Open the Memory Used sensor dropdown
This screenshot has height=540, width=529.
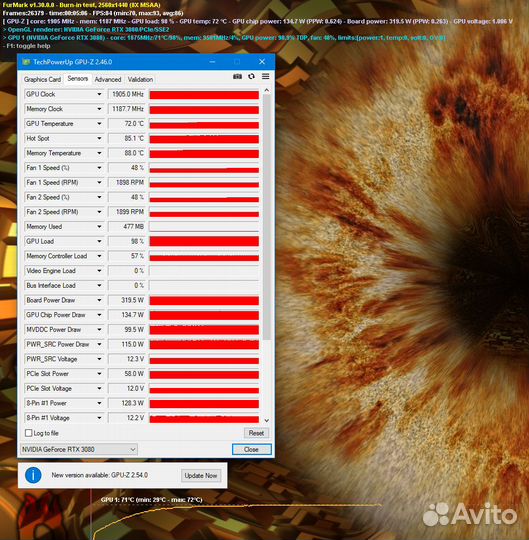pos(99,227)
